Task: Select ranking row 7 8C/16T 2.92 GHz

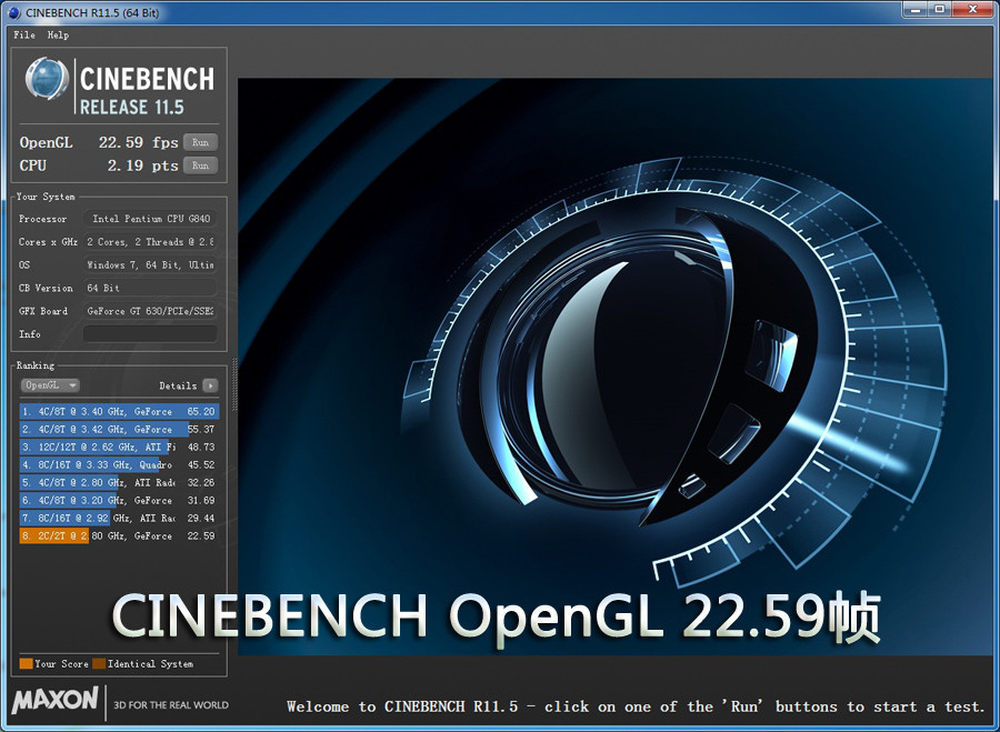Action: [119, 518]
